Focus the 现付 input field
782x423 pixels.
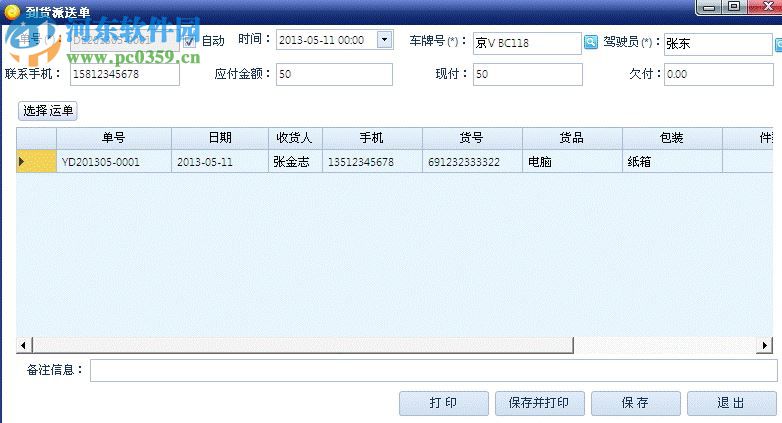coord(528,74)
